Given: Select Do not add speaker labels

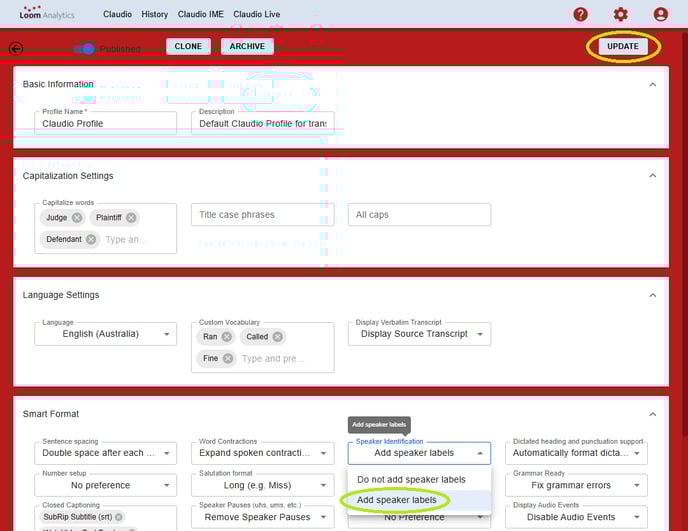Looking at the screenshot, I should tap(419, 480).
